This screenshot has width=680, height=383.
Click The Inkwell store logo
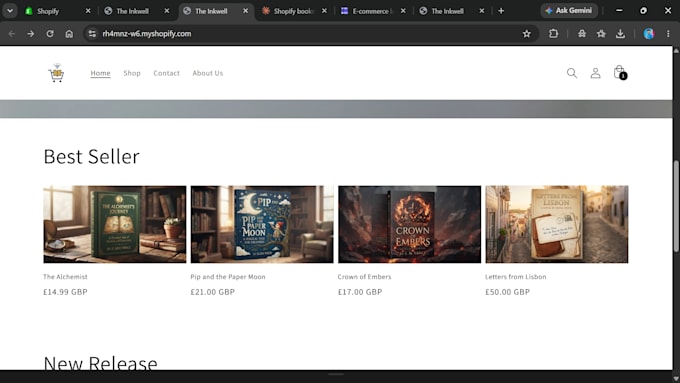[x=56, y=73]
